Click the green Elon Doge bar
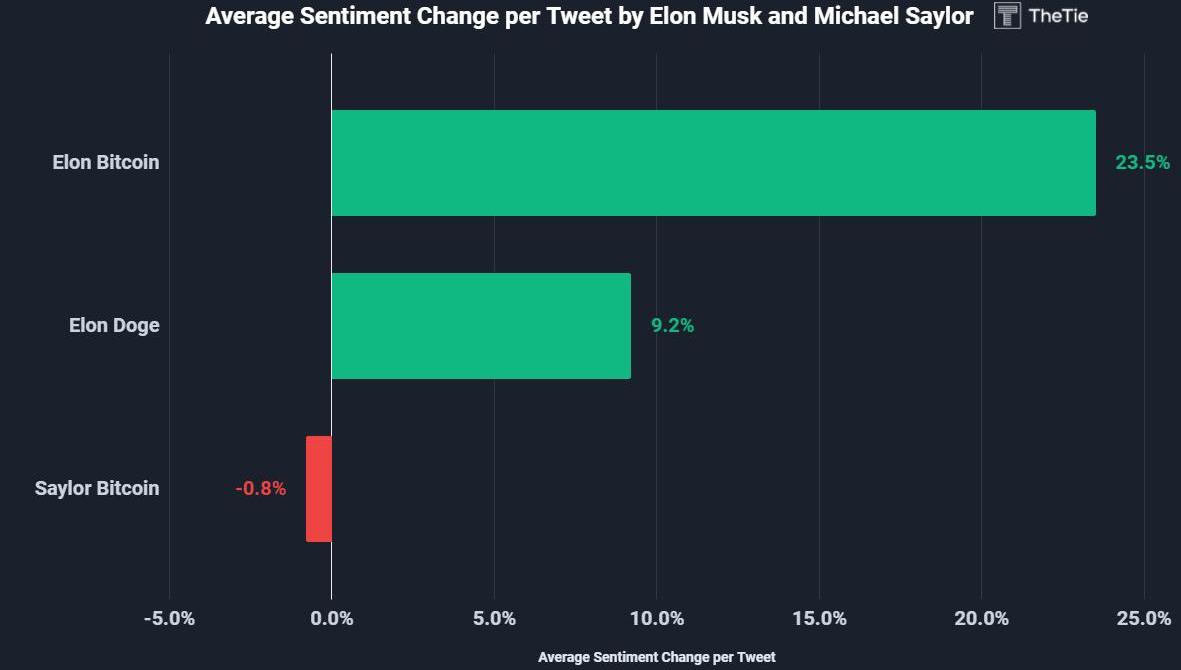Screen dimensions: 1181x670 coord(481,326)
